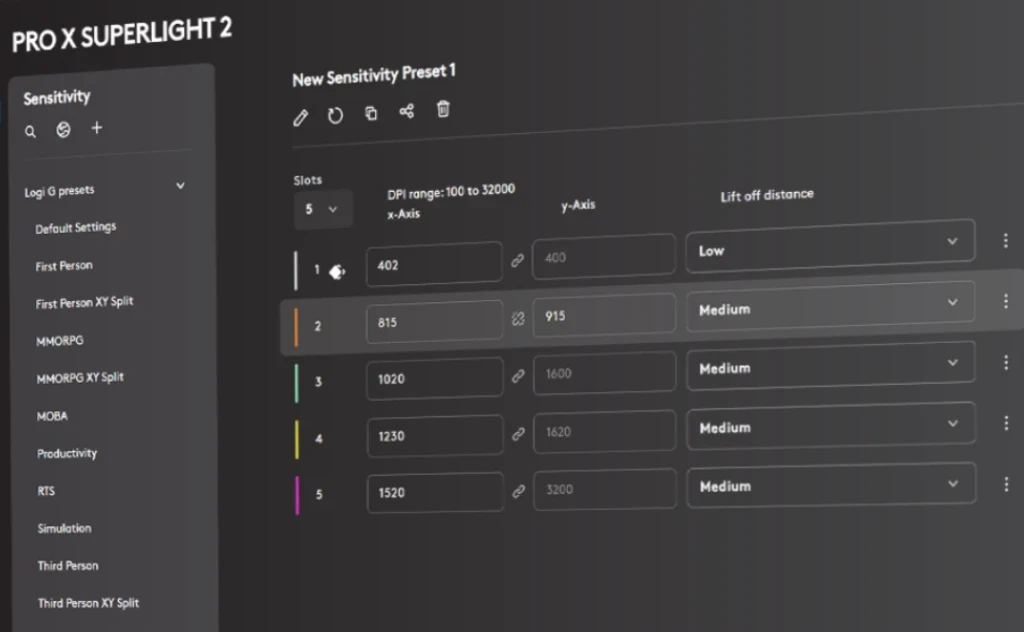This screenshot has width=1024, height=632.
Task: Choose the Third Person XY Split preset
Action: coord(88,603)
